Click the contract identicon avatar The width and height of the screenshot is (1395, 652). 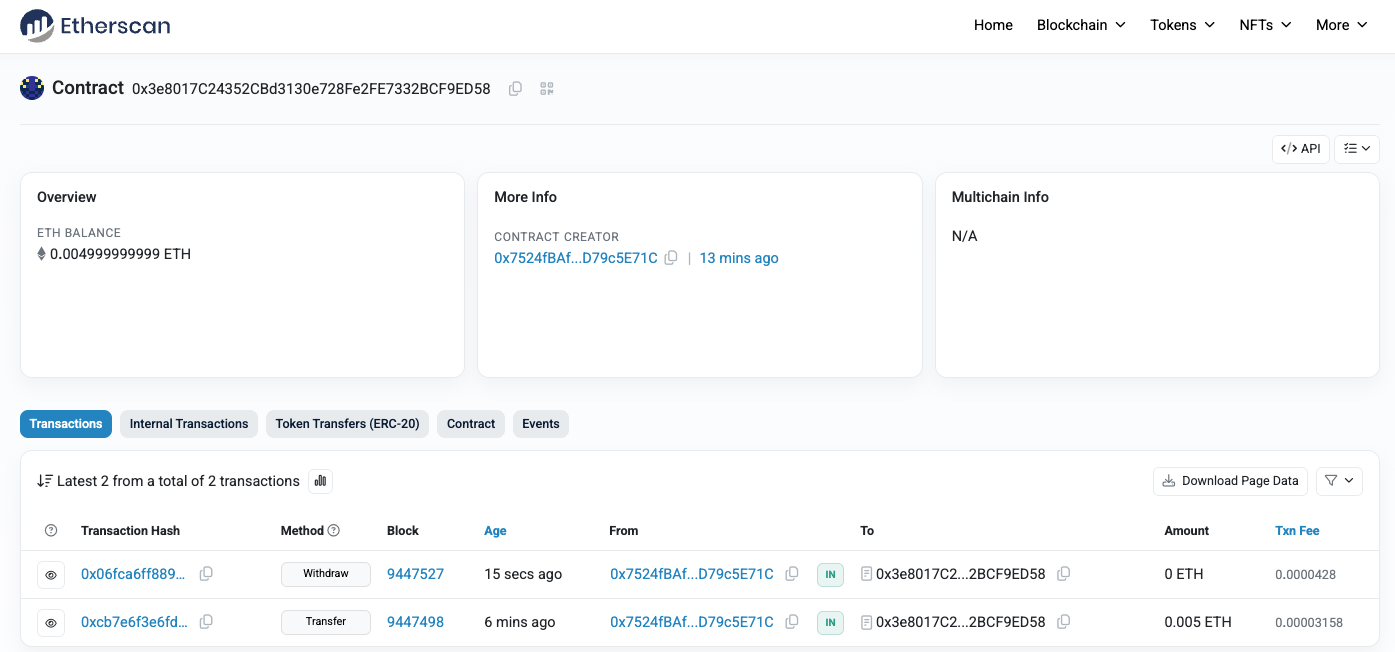32,88
